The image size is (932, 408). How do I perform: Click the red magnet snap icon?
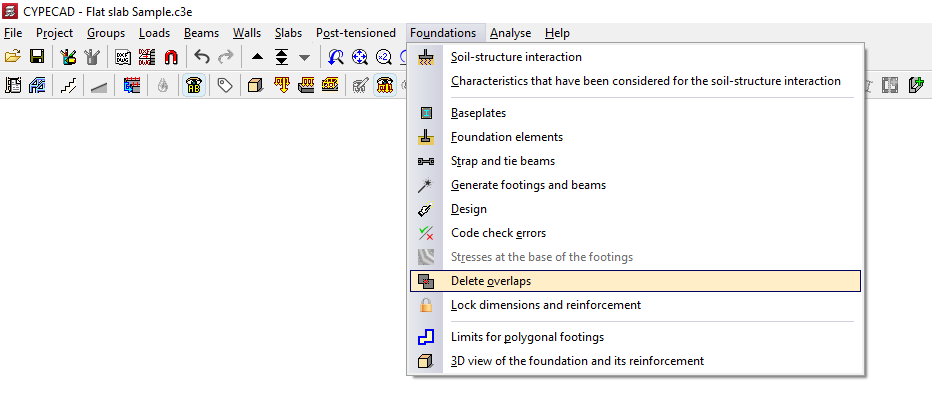[171, 57]
